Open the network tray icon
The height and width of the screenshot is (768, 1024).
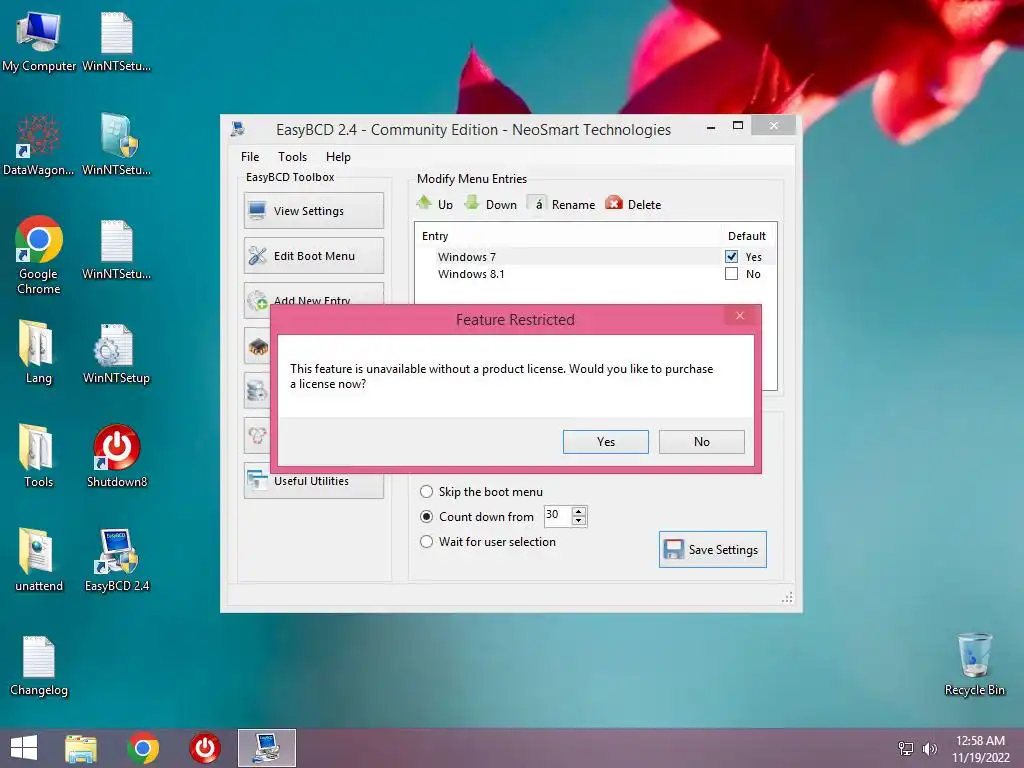906,748
